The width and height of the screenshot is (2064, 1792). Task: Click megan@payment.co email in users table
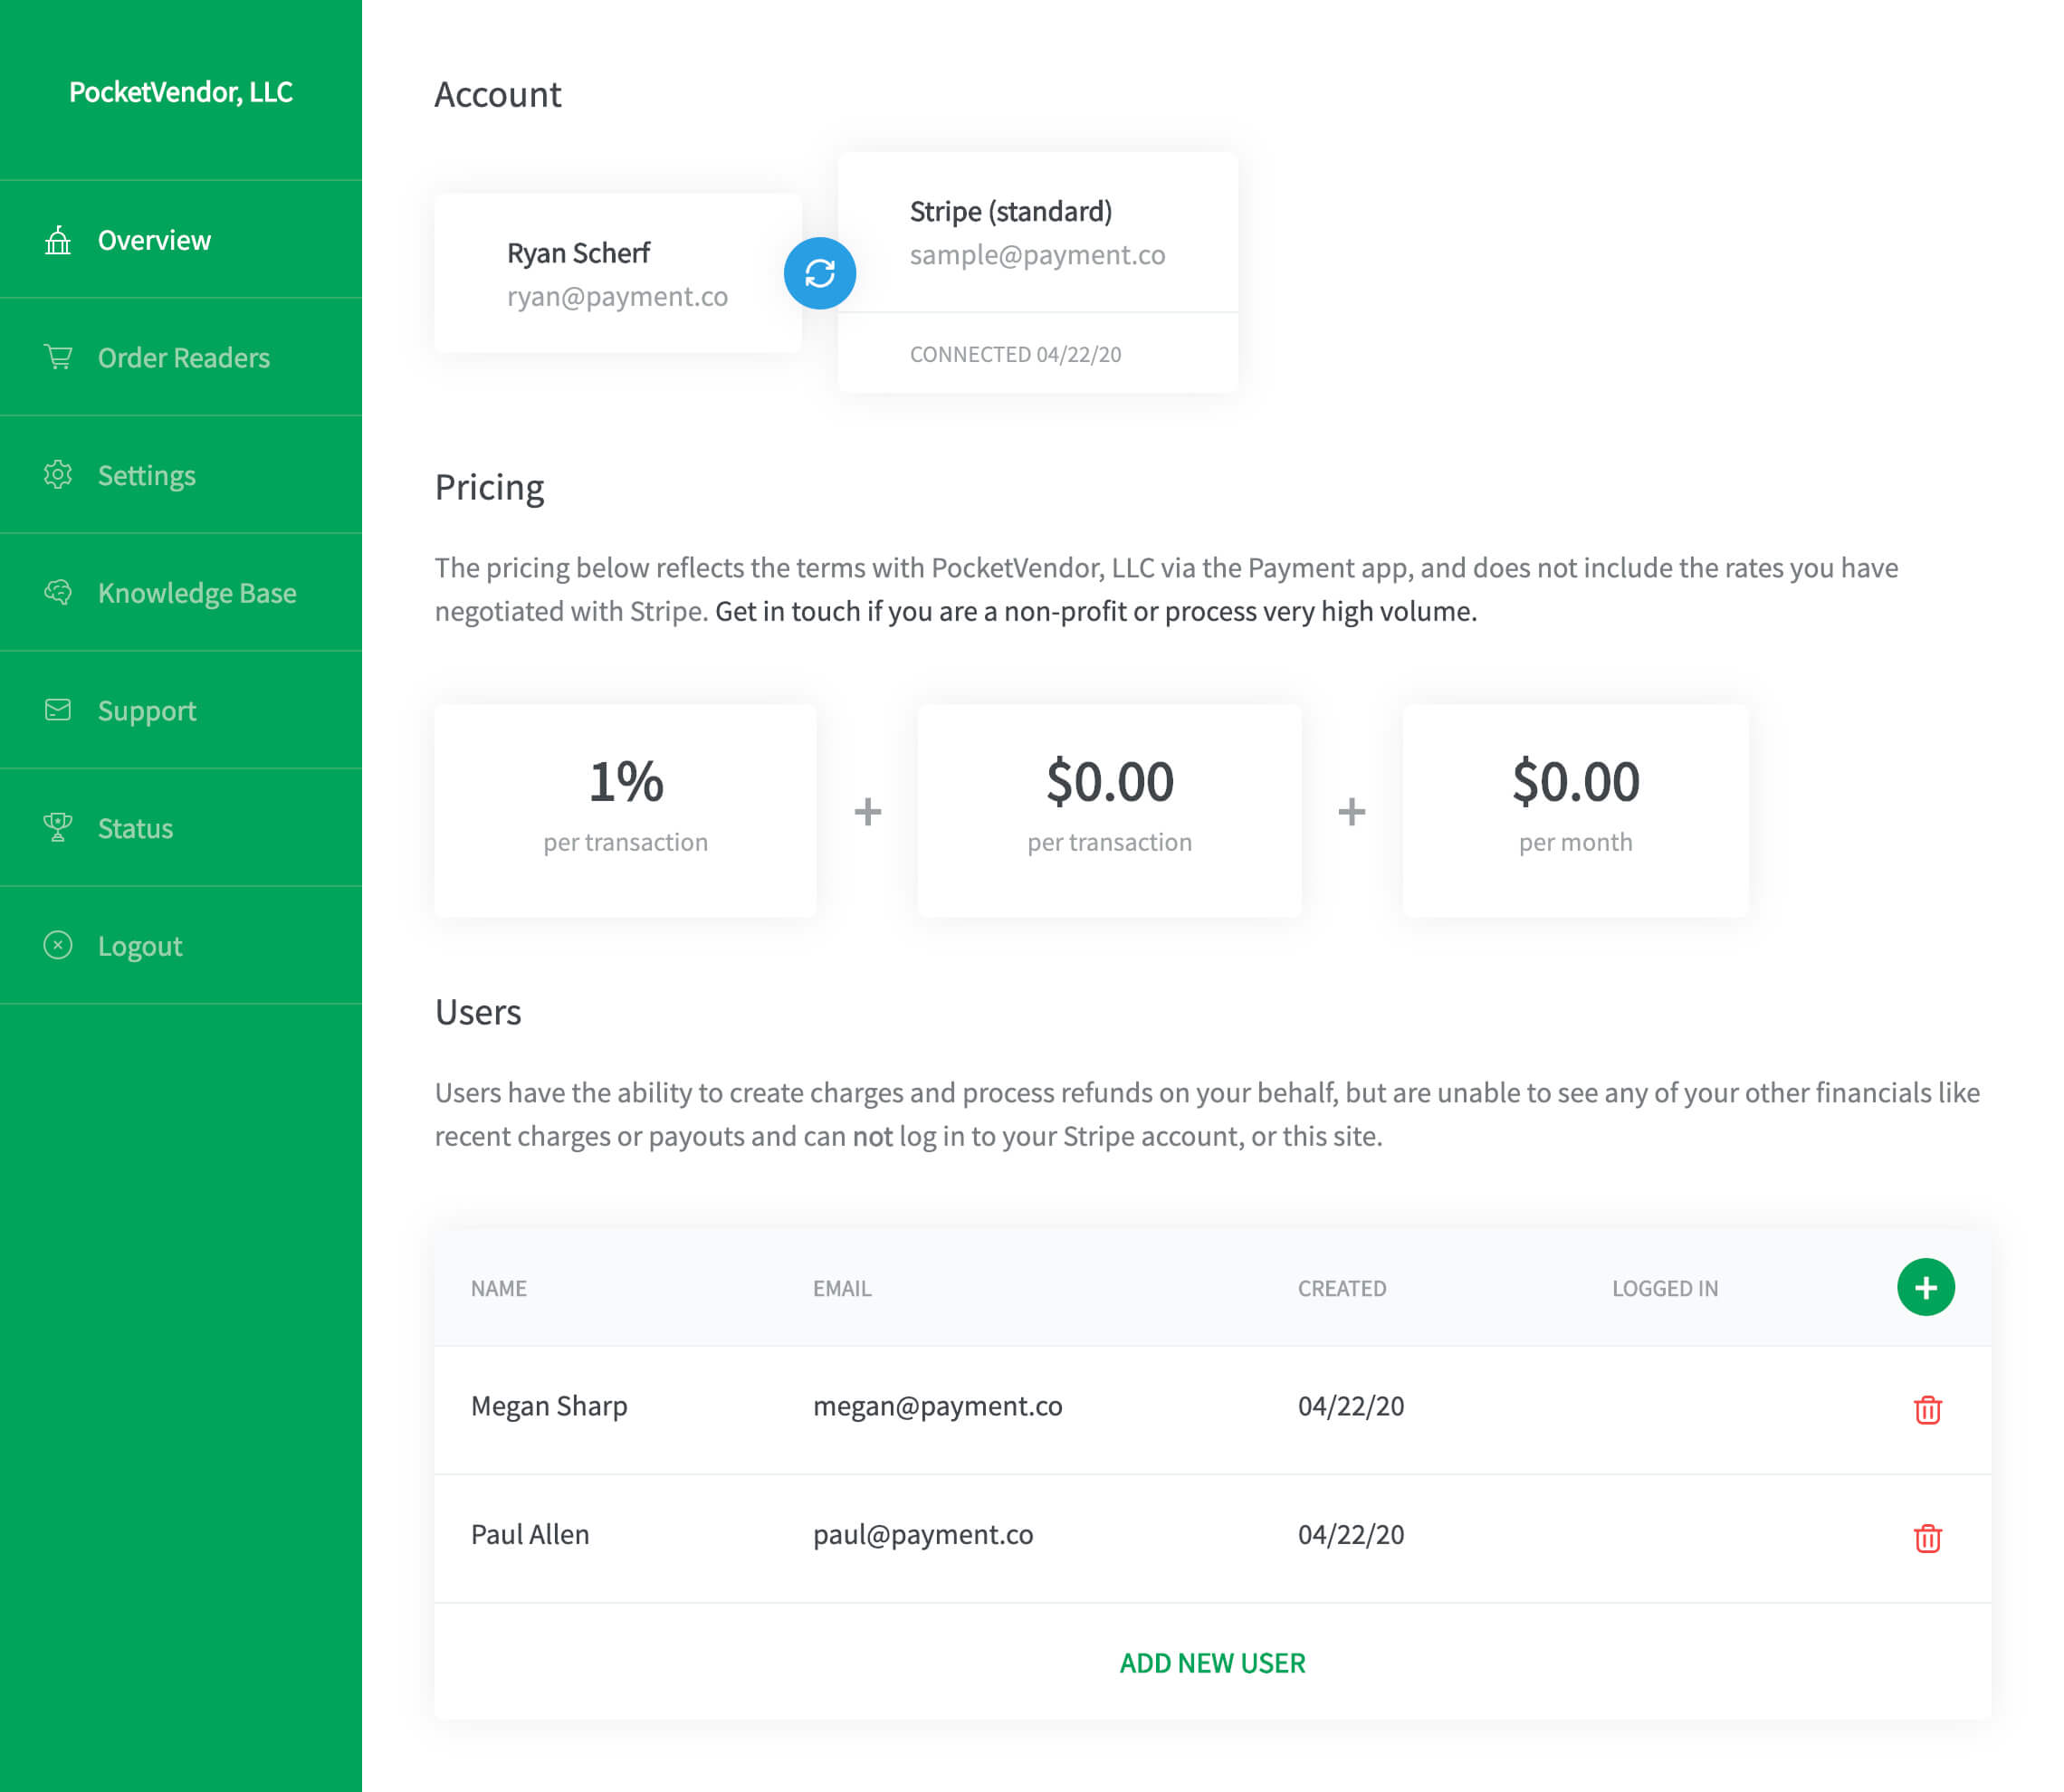click(937, 1406)
